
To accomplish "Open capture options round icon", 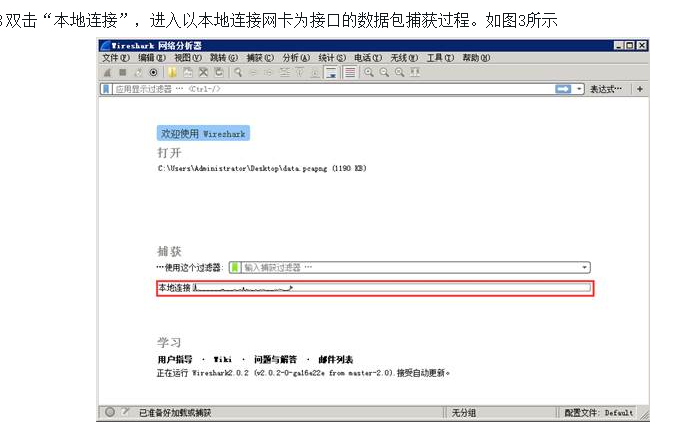I will (153, 72).
